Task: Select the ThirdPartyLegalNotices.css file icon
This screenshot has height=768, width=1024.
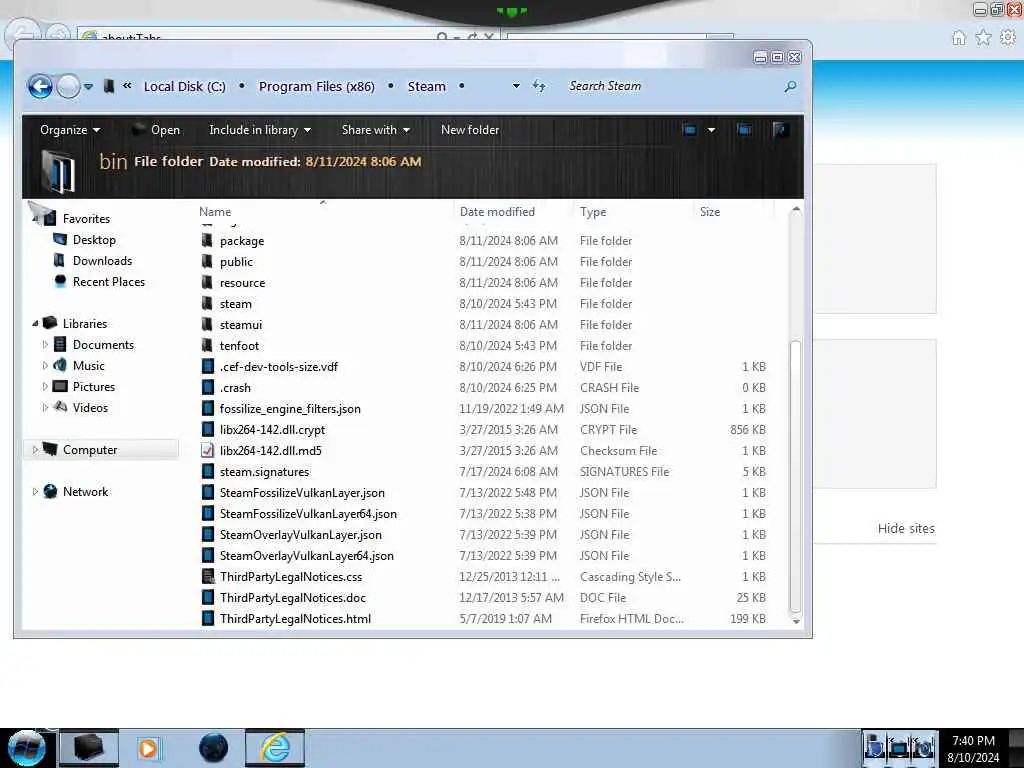Action: 208,576
